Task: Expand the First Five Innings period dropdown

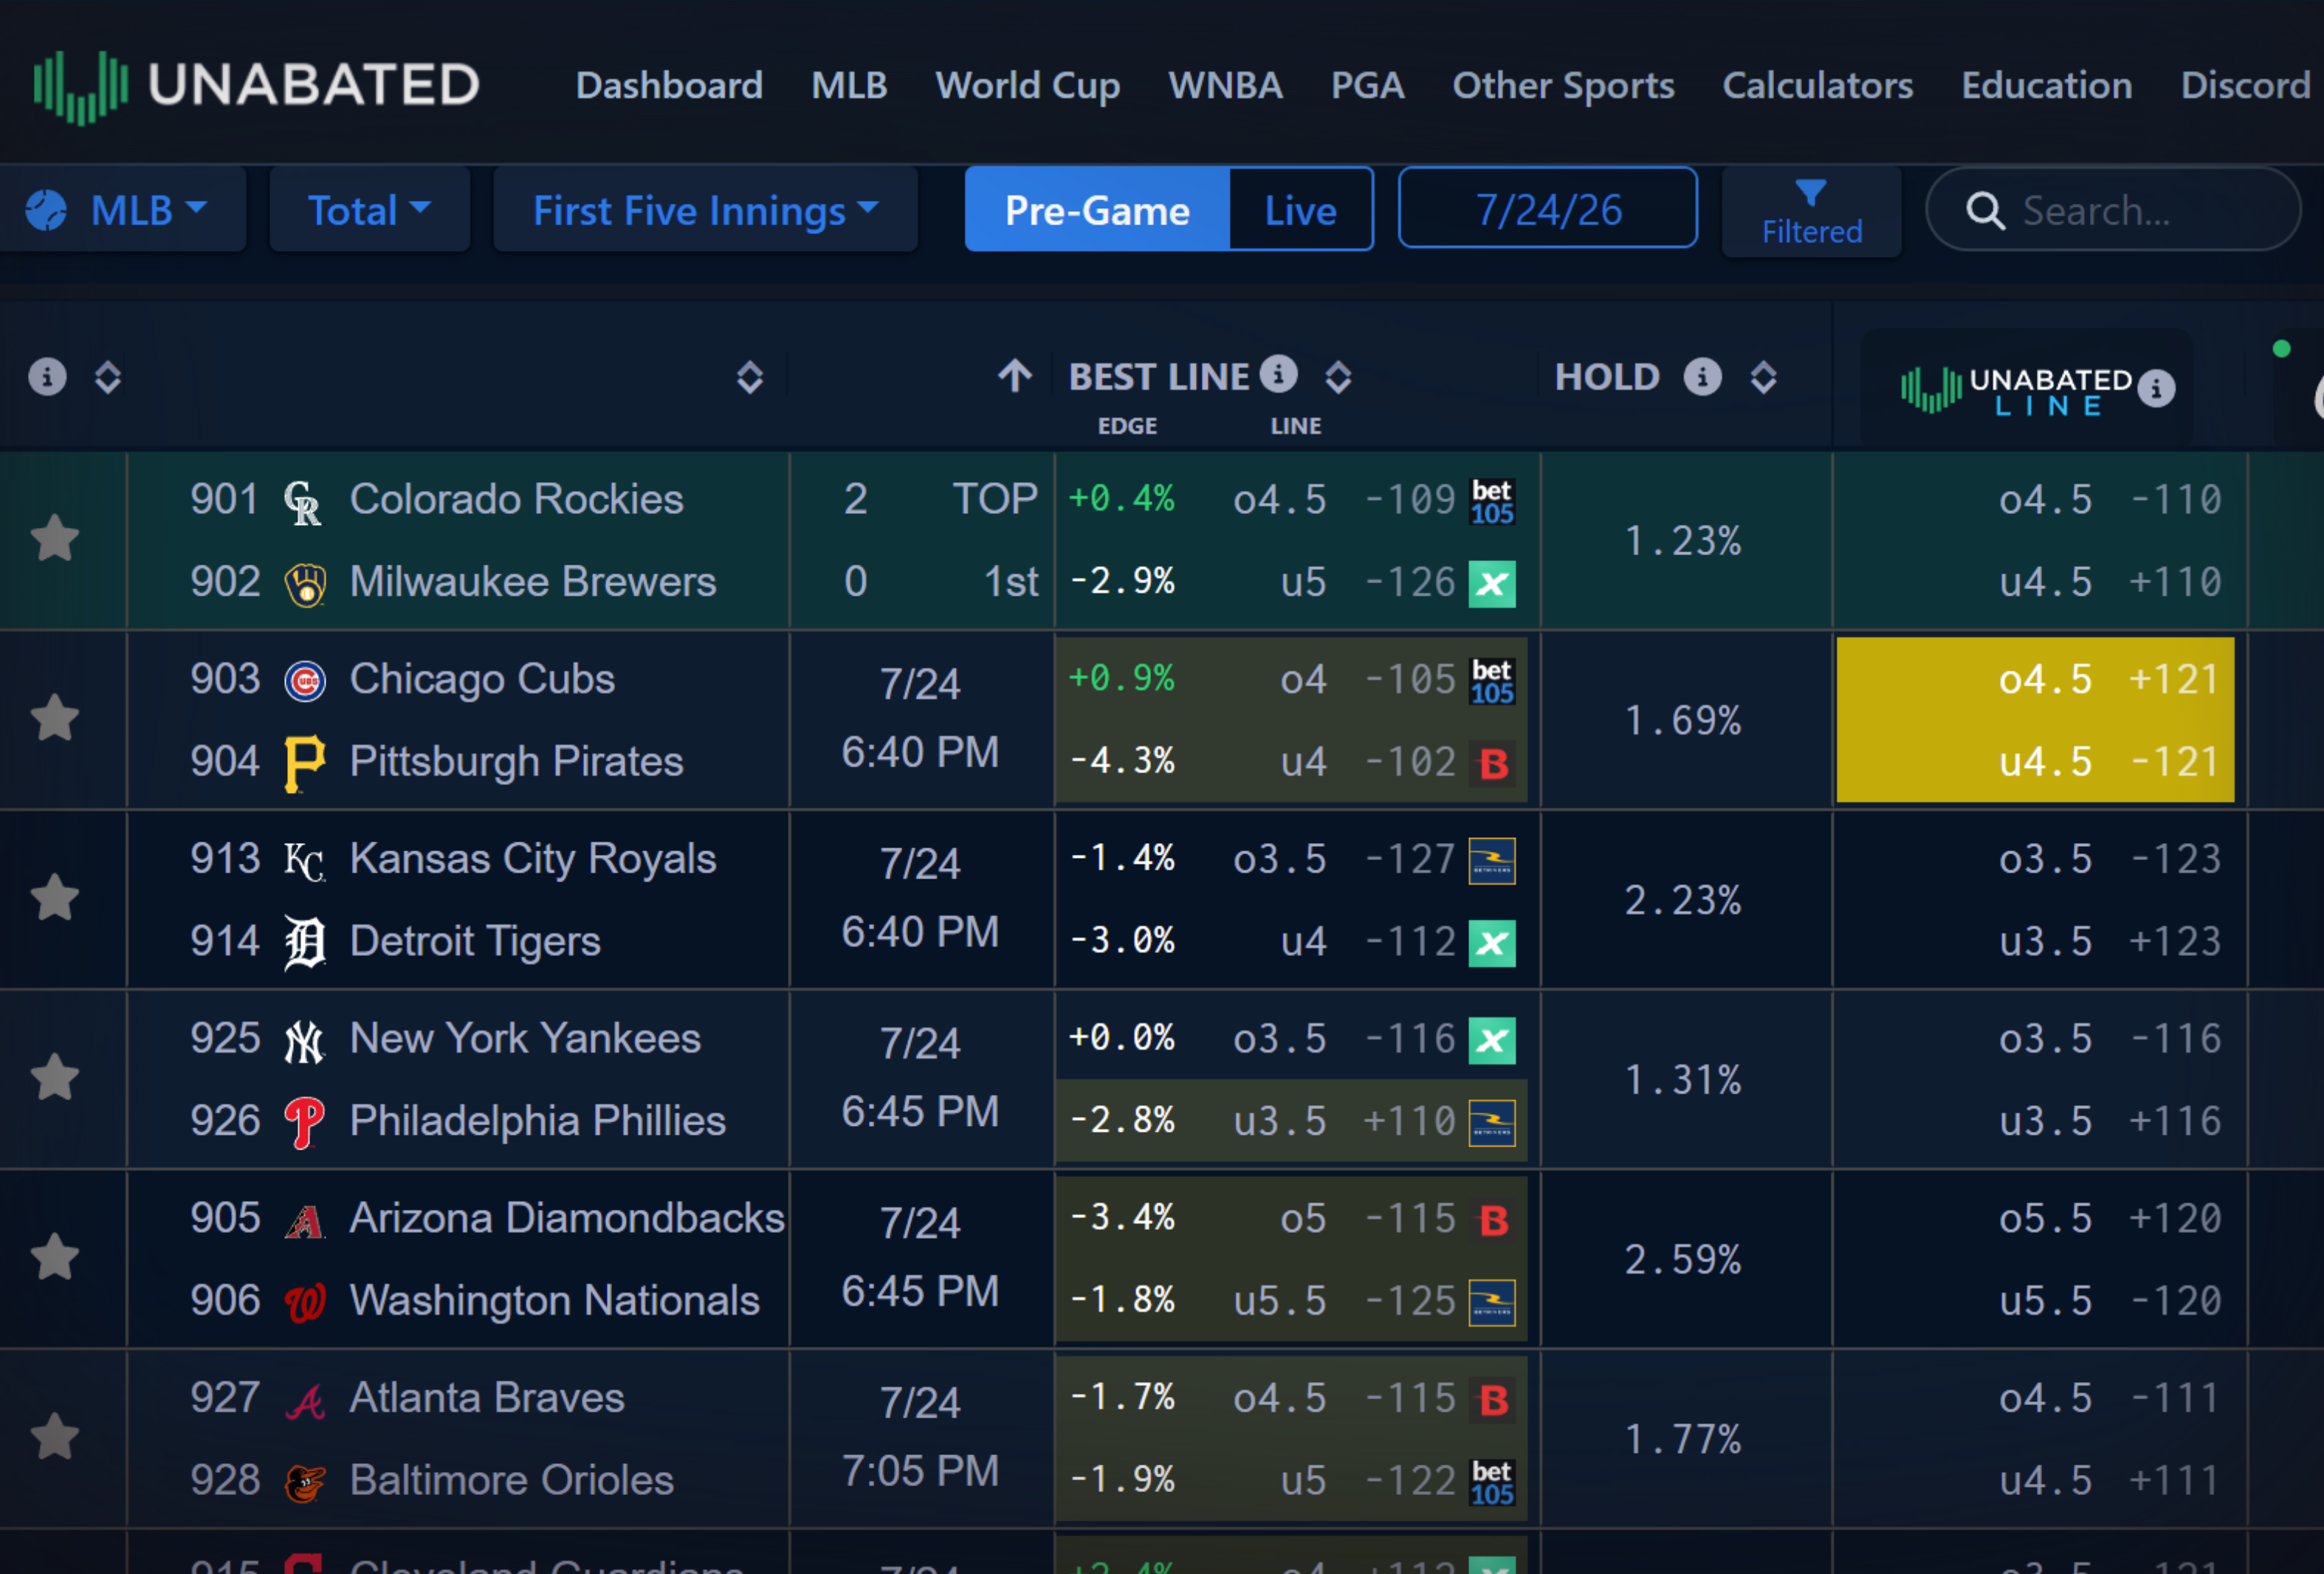Action: pos(705,210)
